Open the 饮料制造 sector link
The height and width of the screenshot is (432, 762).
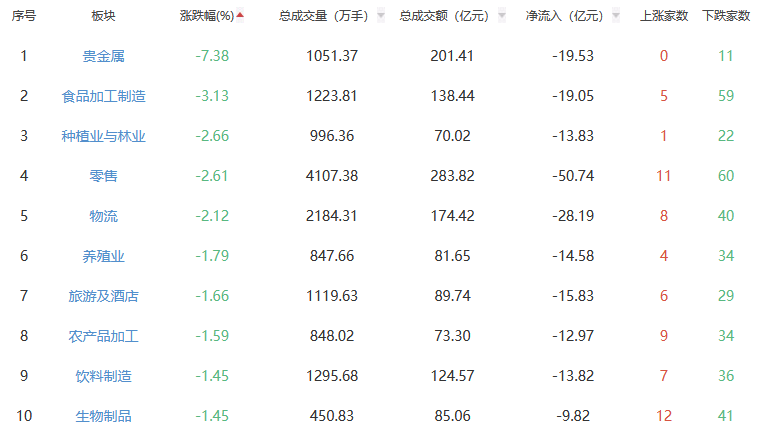click(103, 376)
